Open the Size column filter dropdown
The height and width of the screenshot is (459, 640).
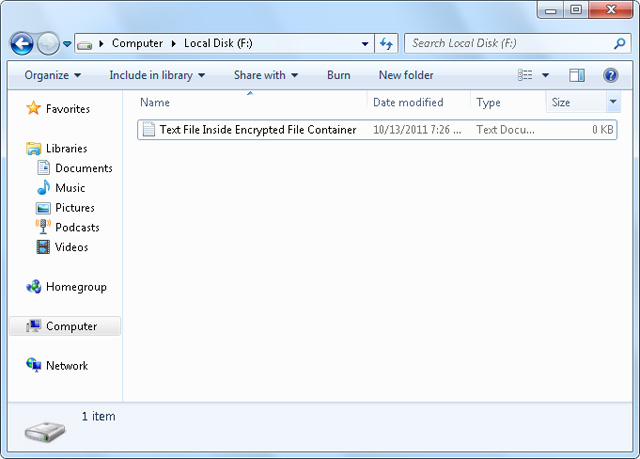click(x=613, y=102)
